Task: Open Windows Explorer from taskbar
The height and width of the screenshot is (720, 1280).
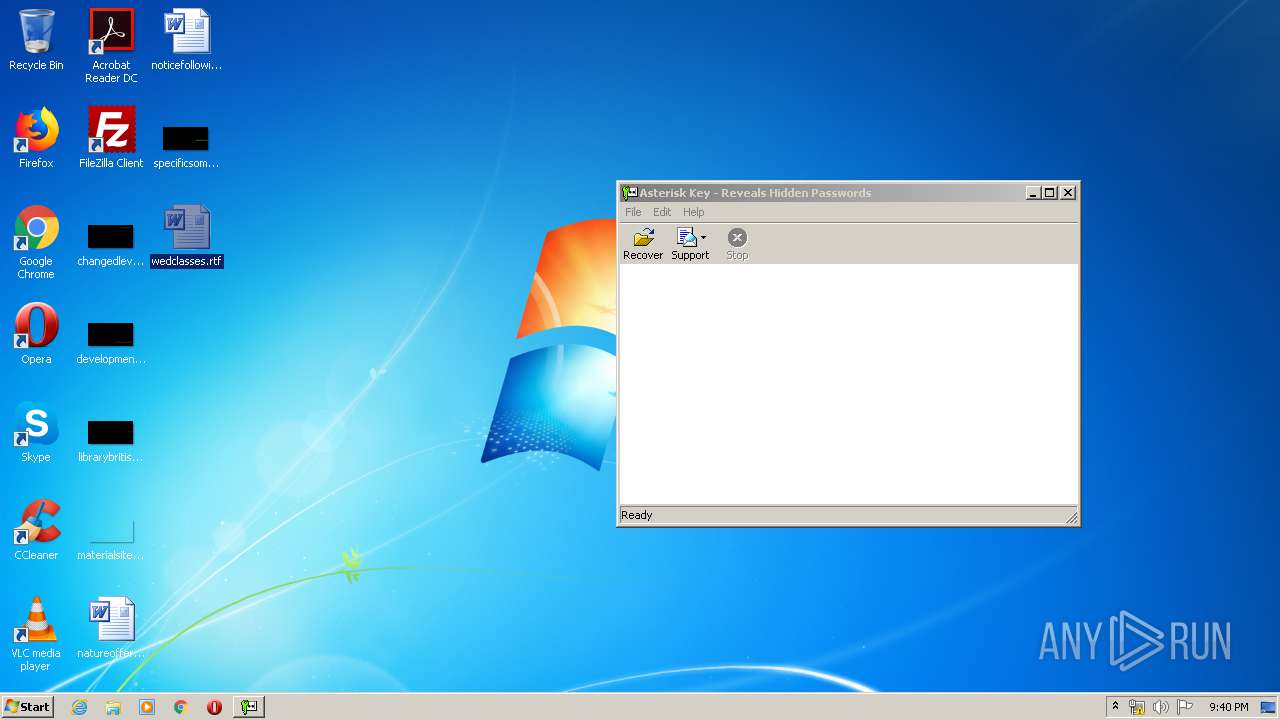Action: click(x=113, y=707)
